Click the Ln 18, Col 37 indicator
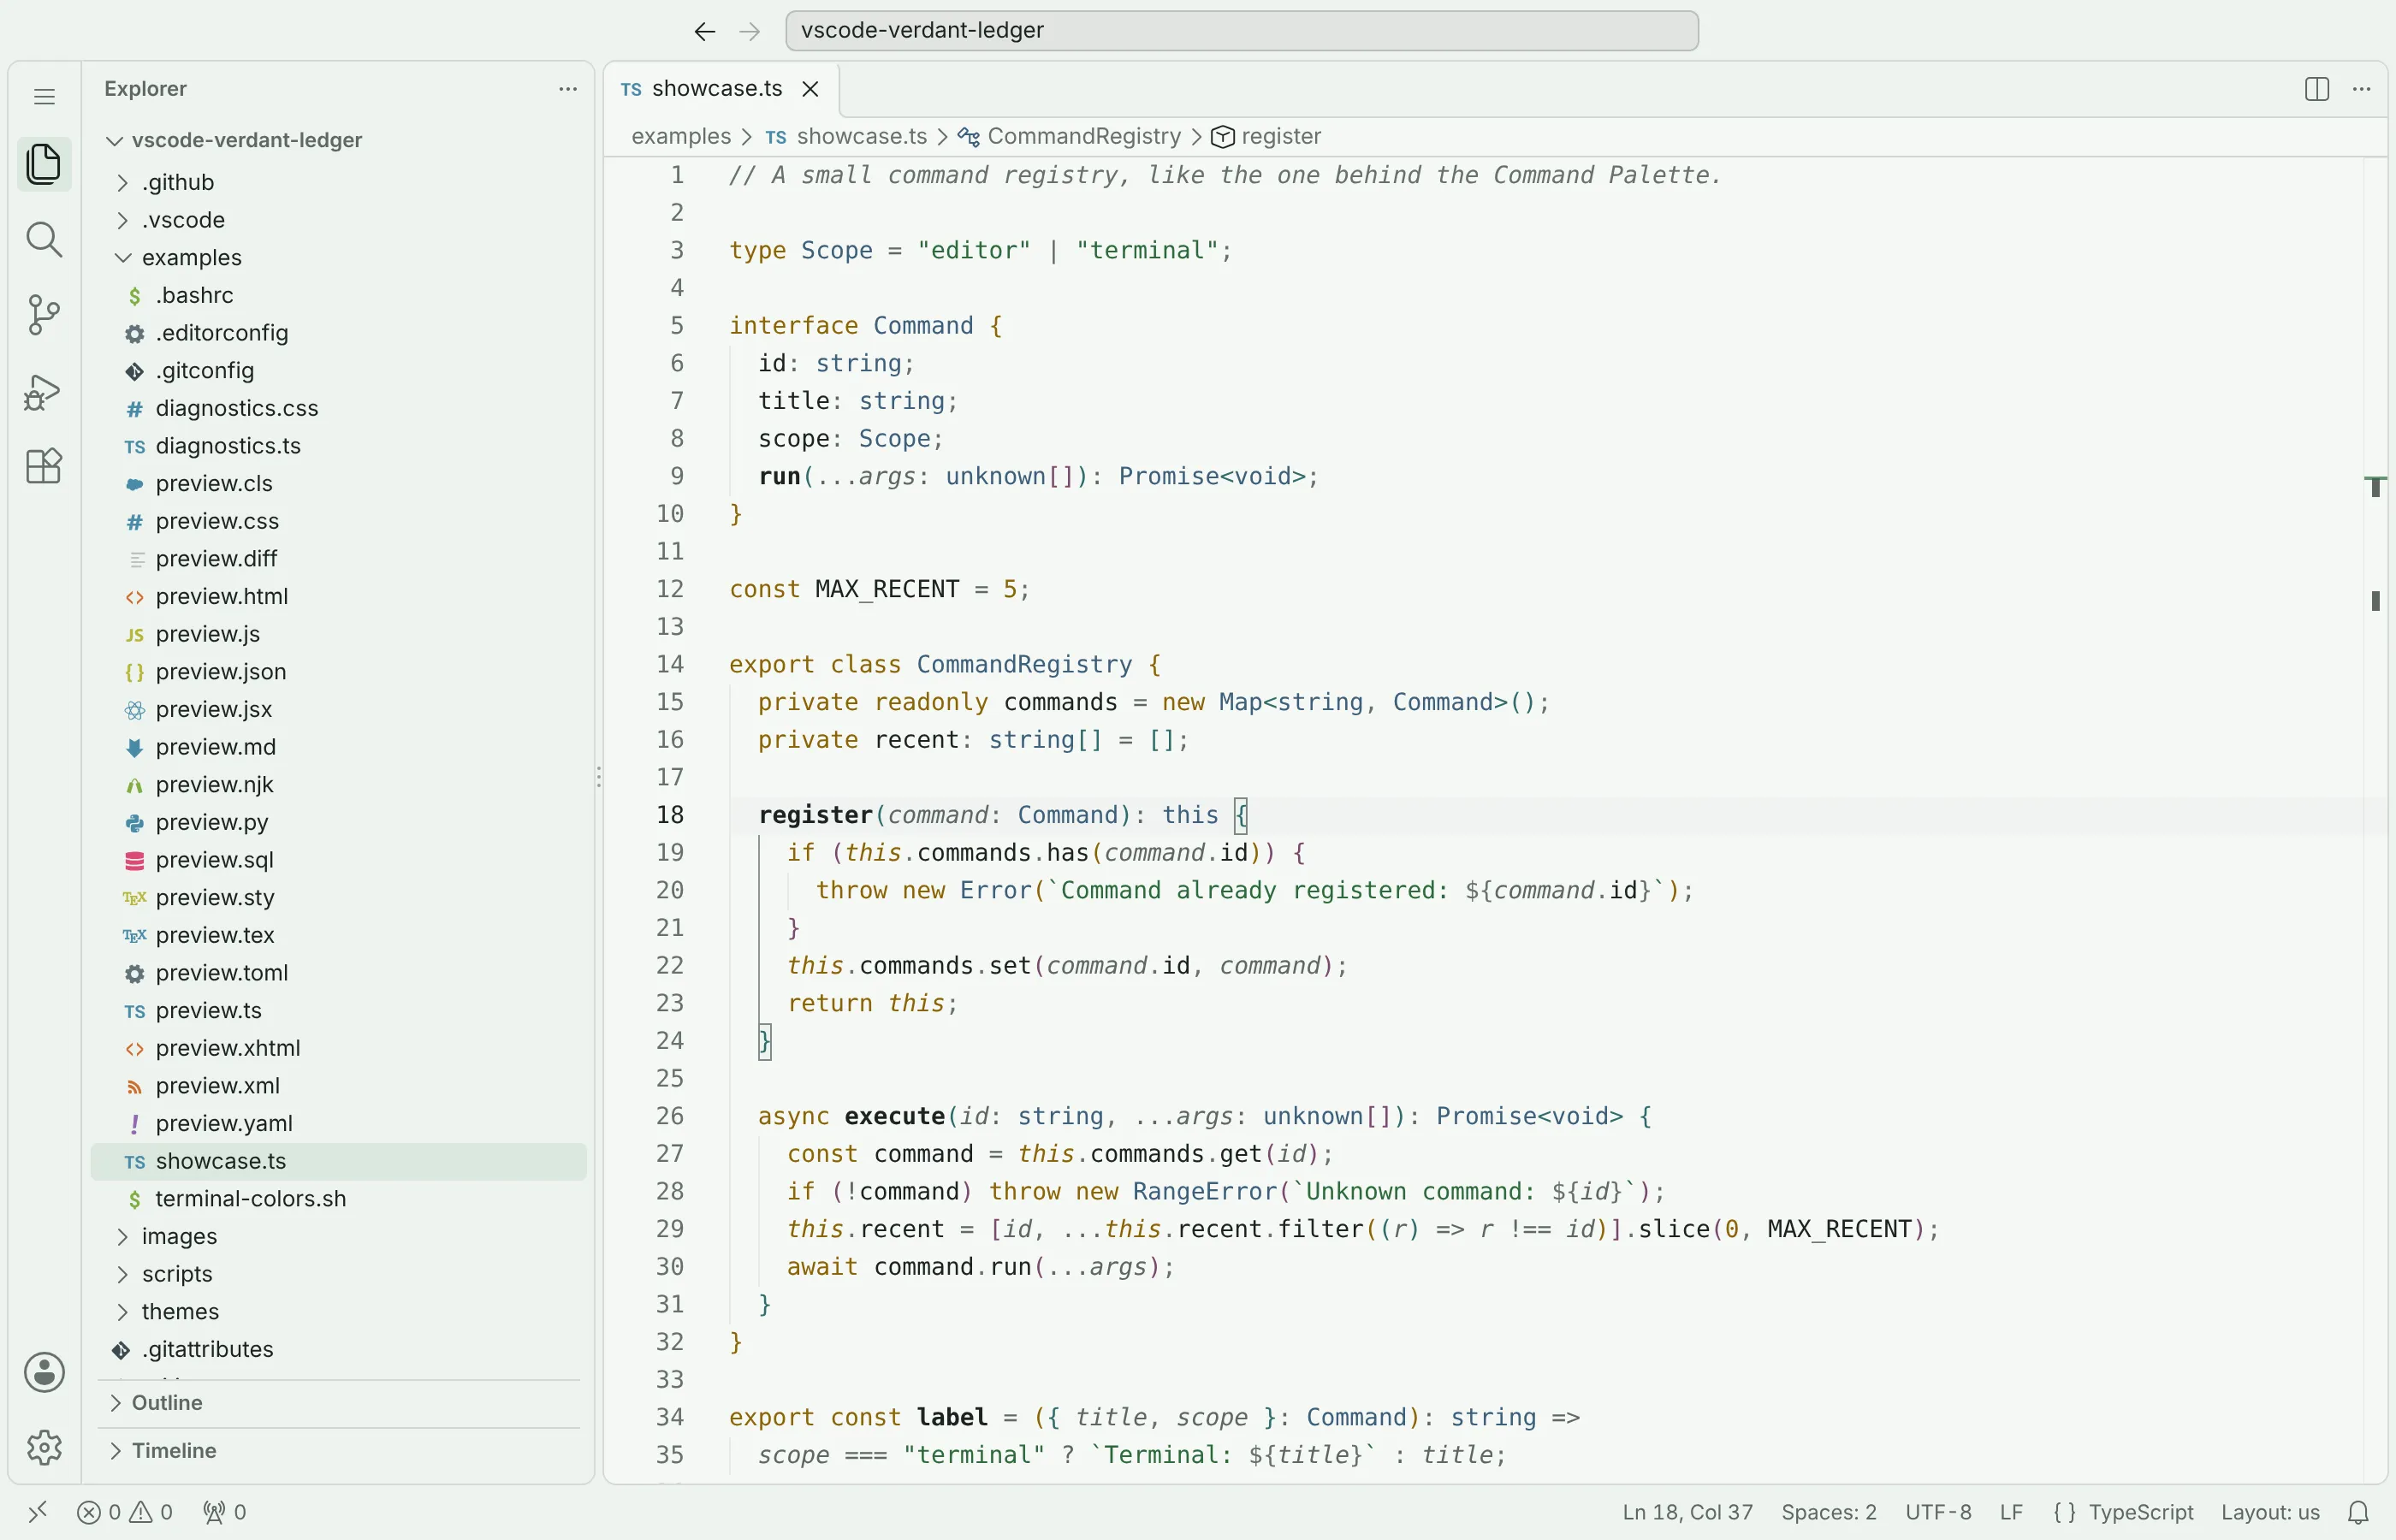 (1688, 1512)
